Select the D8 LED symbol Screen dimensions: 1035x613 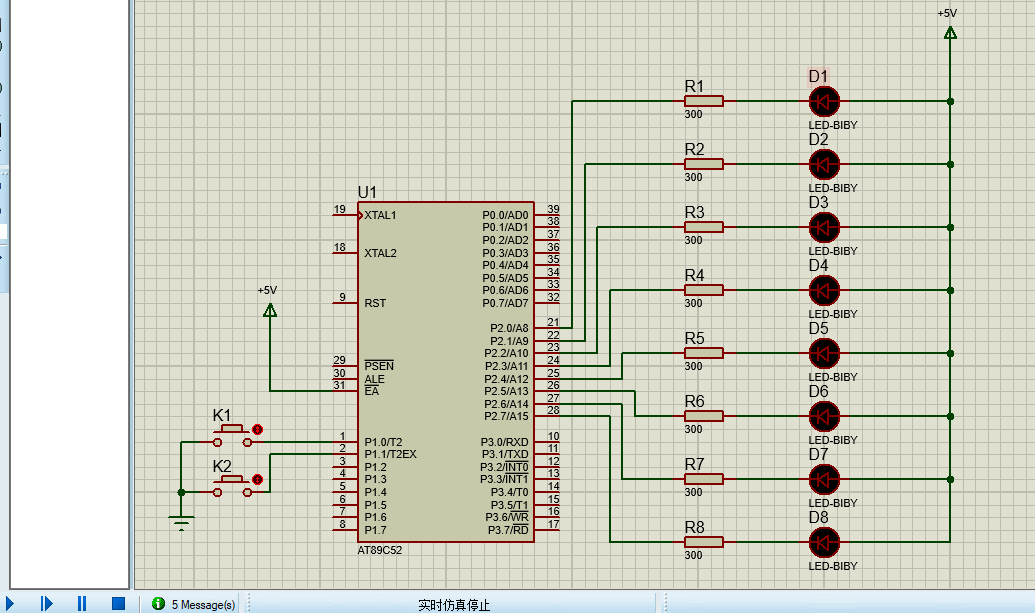(x=824, y=542)
